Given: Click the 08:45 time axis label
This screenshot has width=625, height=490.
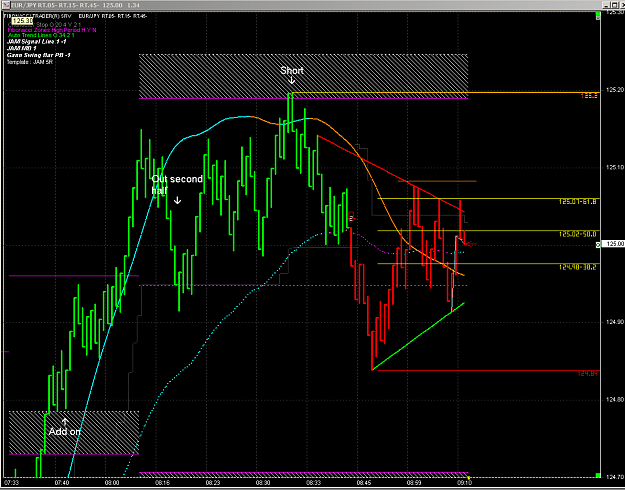Looking at the screenshot, I should 364,483.
